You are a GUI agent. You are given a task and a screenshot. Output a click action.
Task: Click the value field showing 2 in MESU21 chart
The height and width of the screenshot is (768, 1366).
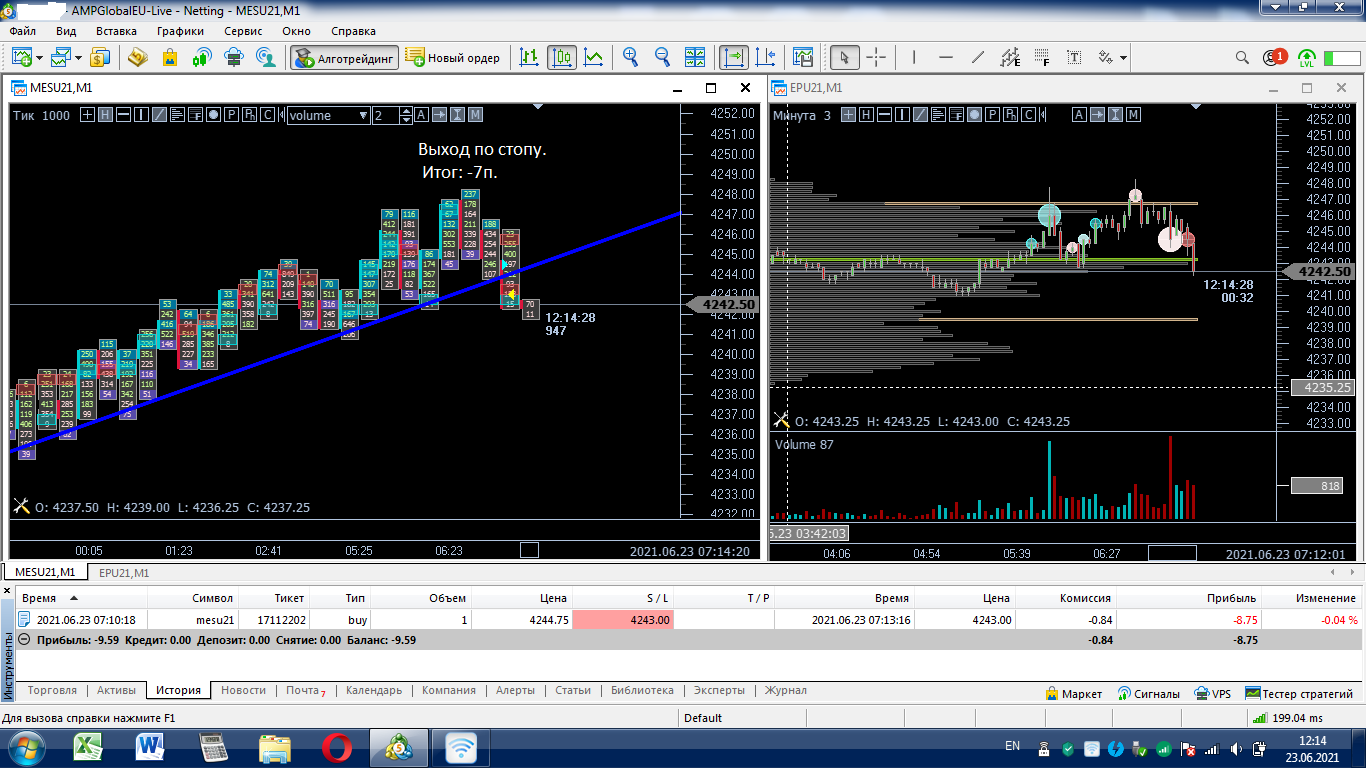tap(385, 115)
